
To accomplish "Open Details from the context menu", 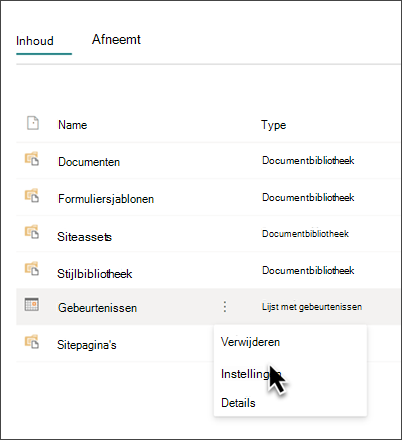I will coord(238,403).
